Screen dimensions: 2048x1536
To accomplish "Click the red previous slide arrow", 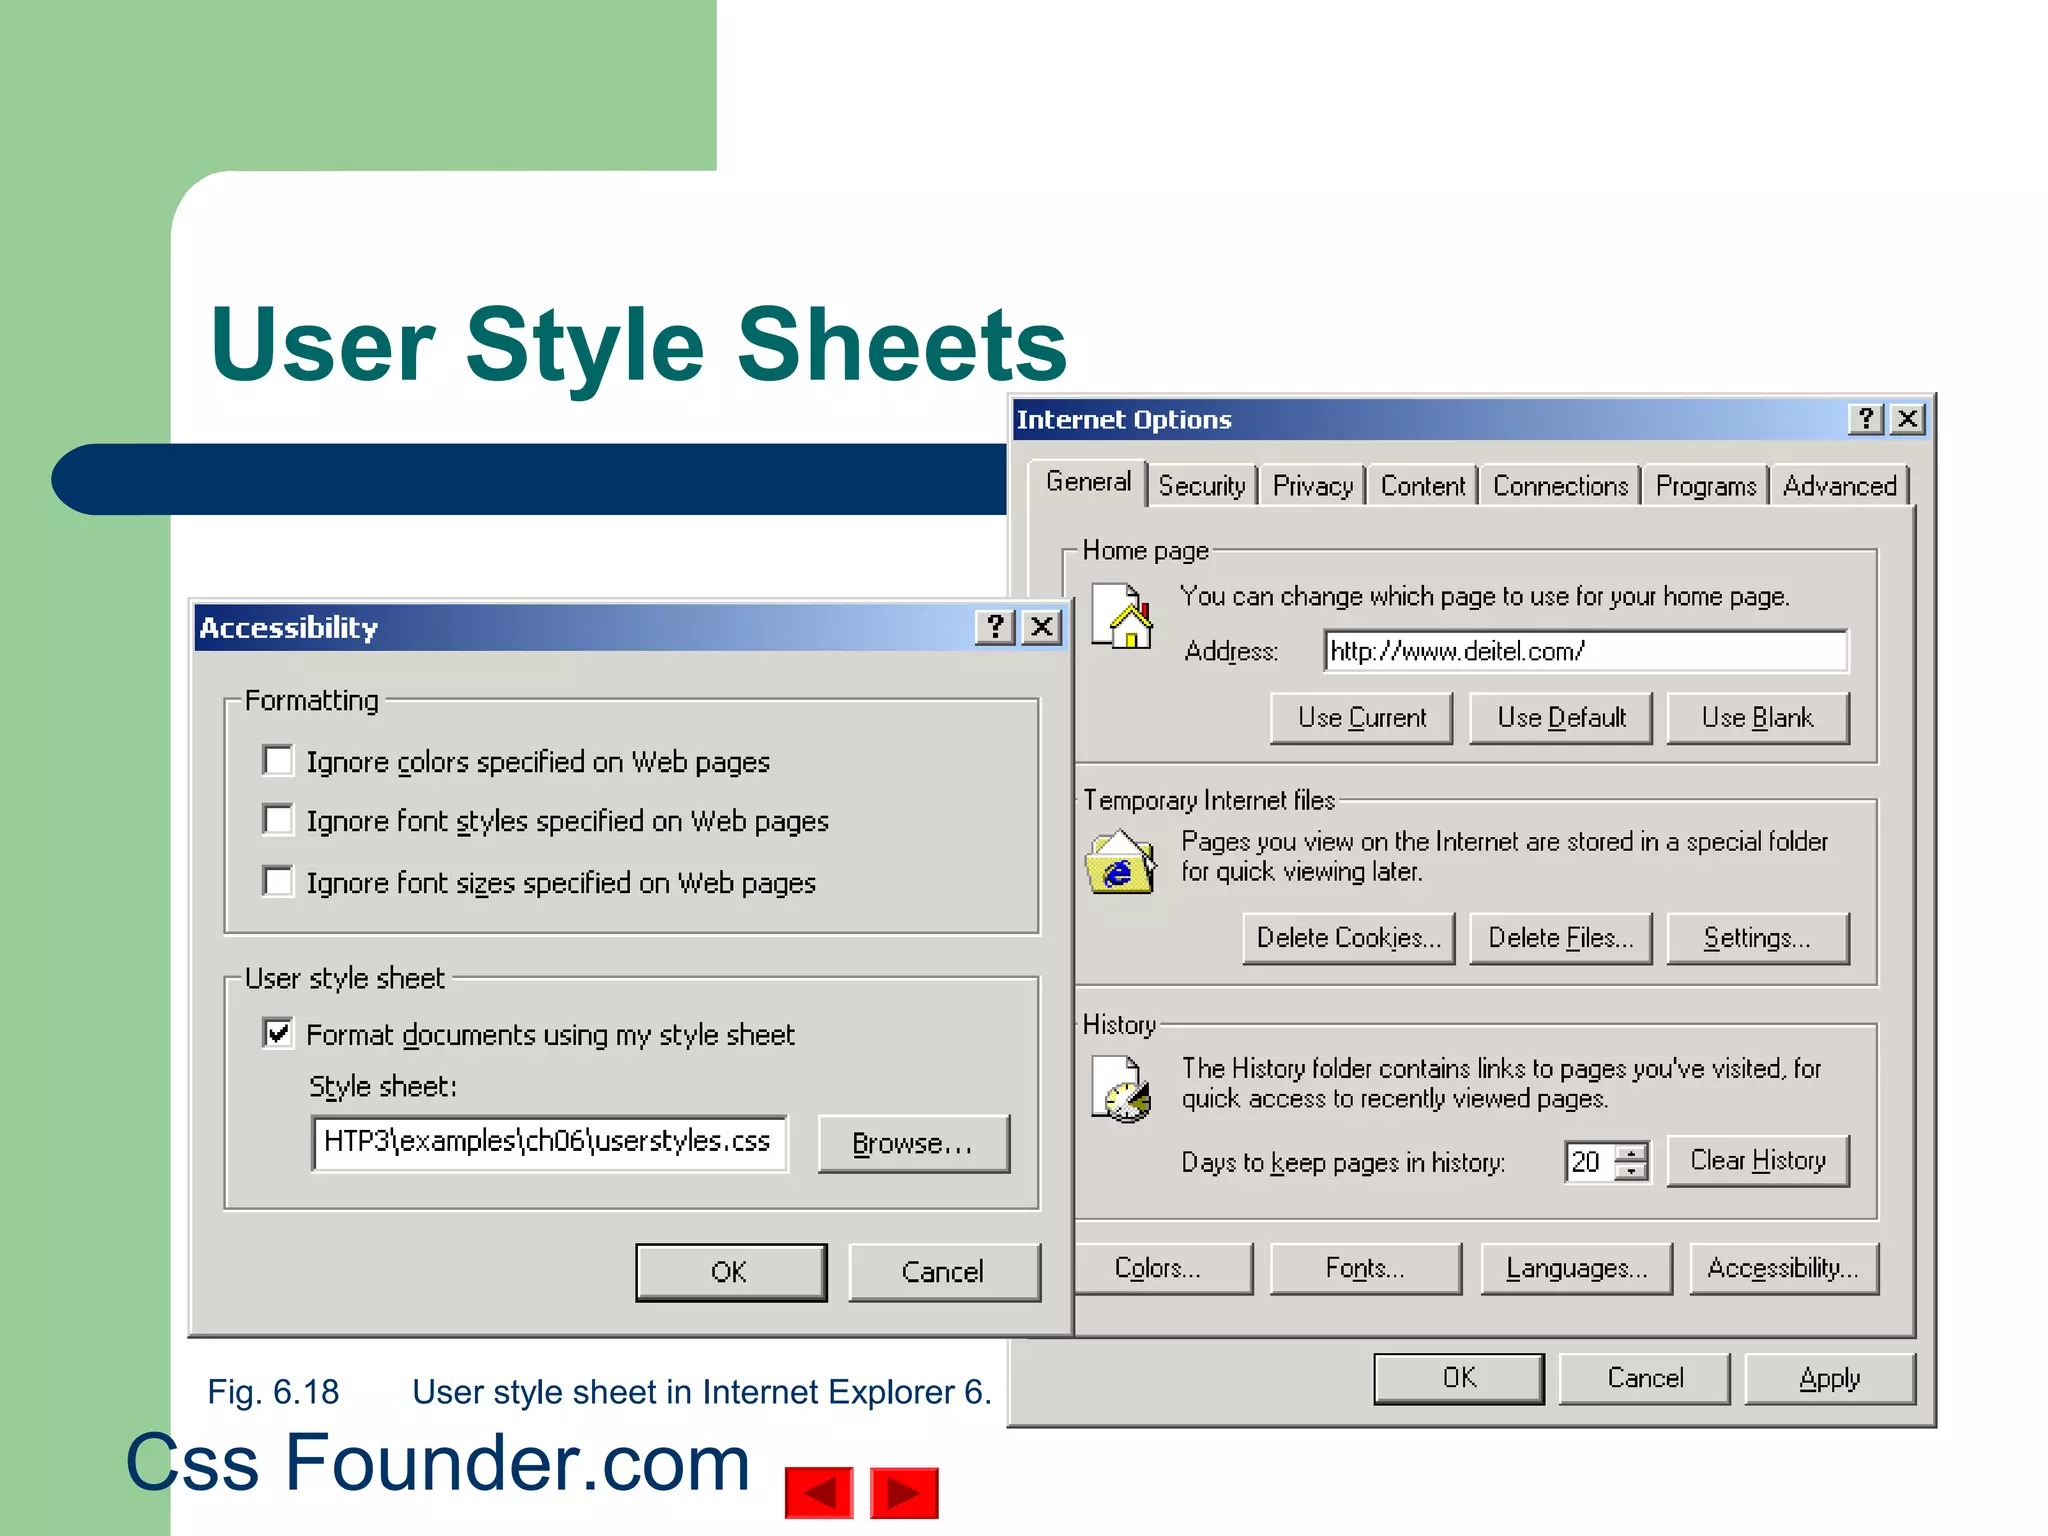I will tap(819, 1493).
